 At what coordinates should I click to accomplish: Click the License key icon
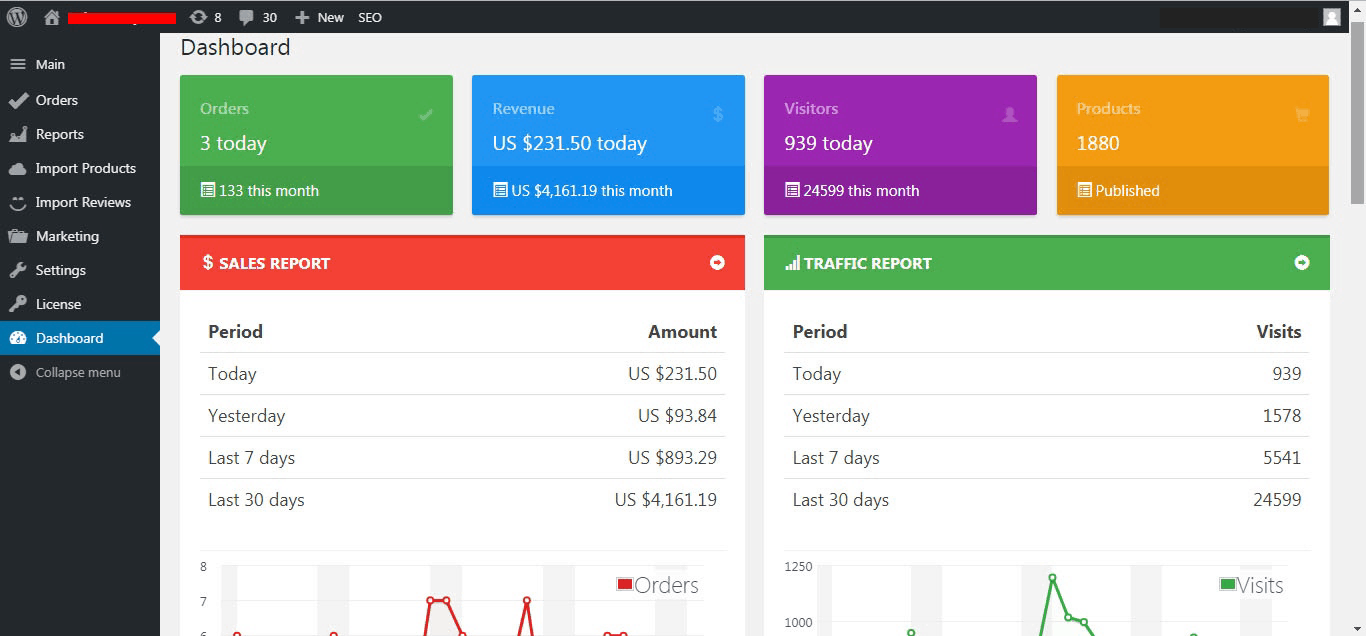click(x=17, y=304)
